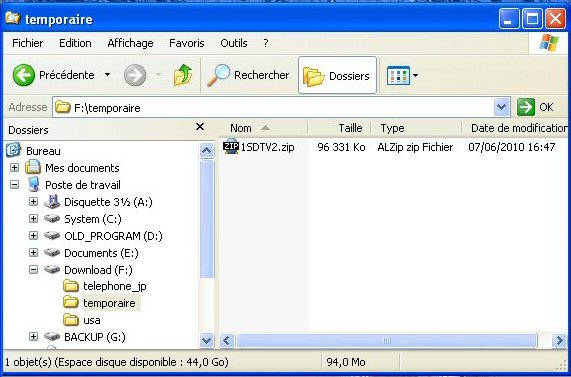Go up one folder level icon
The height and width of the screenshot is (377, 571).
pyautogui.click(x=183, y=75)
